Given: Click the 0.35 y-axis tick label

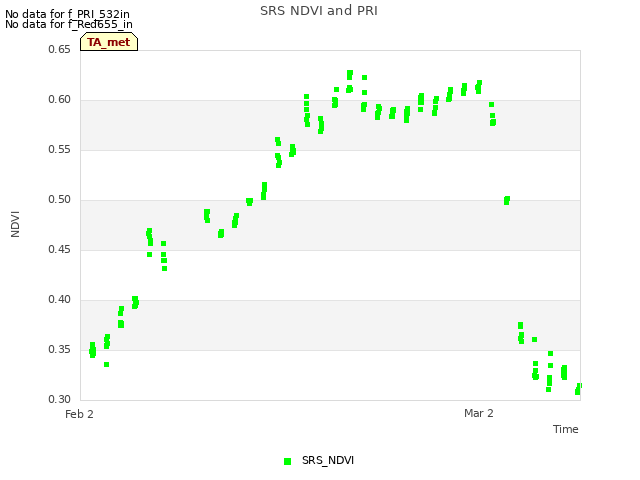Looking at the screenshot, I should coord(59,349).
